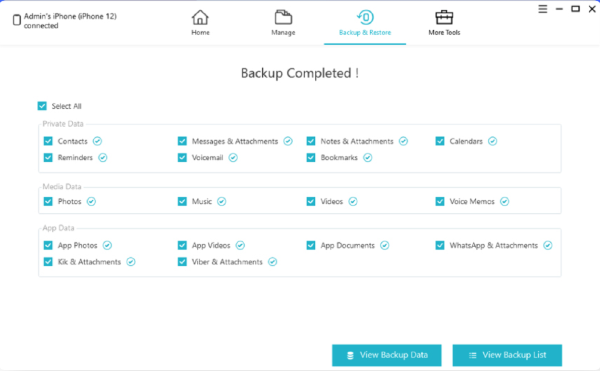The height and width of the screenshot is (371, 600).
Task: Uncheck the Notes & Attachments checkbox
Action: click(x=311, y=141)
